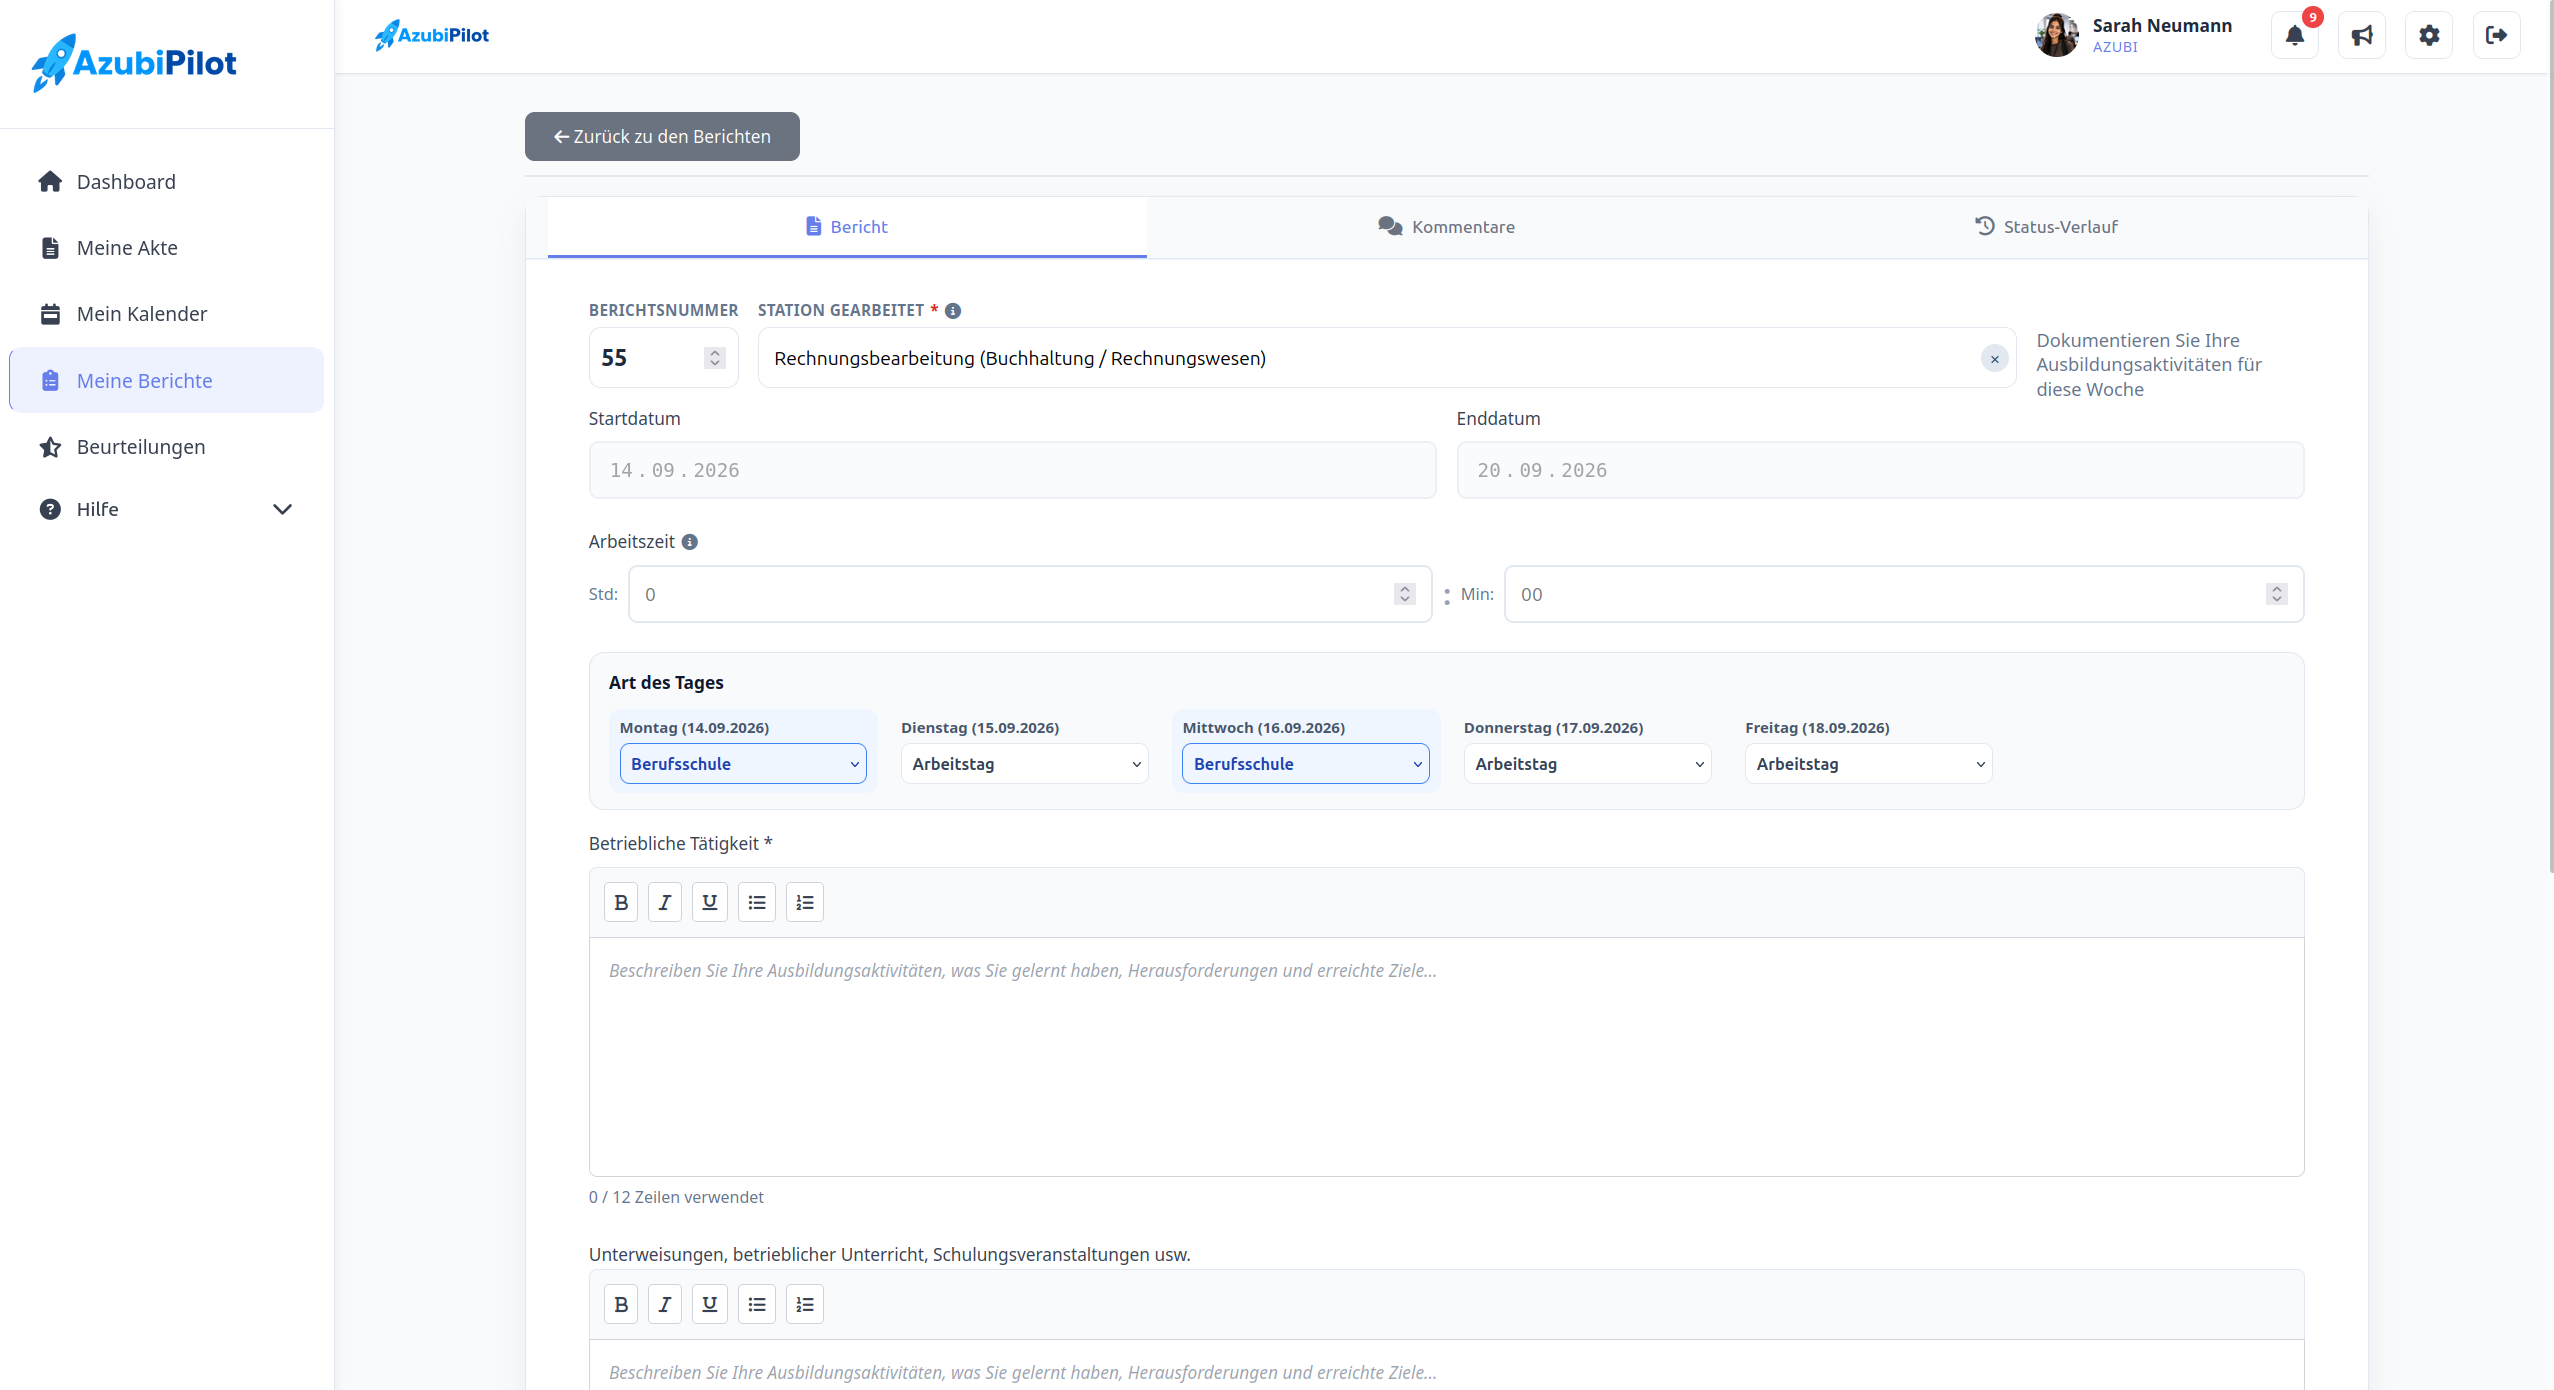This screenshot has height=1390, width=2554.
Task: Go to Mein Kalender
Action: pos(166,314)
